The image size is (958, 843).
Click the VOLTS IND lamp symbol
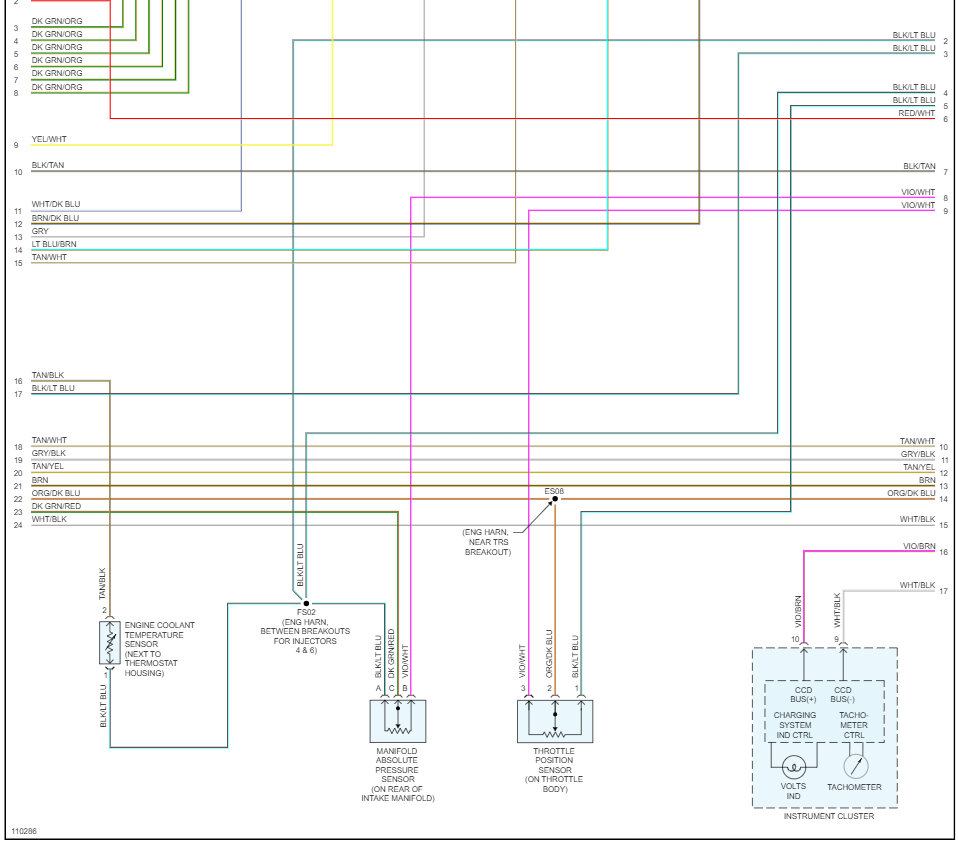tap(794, 767)
